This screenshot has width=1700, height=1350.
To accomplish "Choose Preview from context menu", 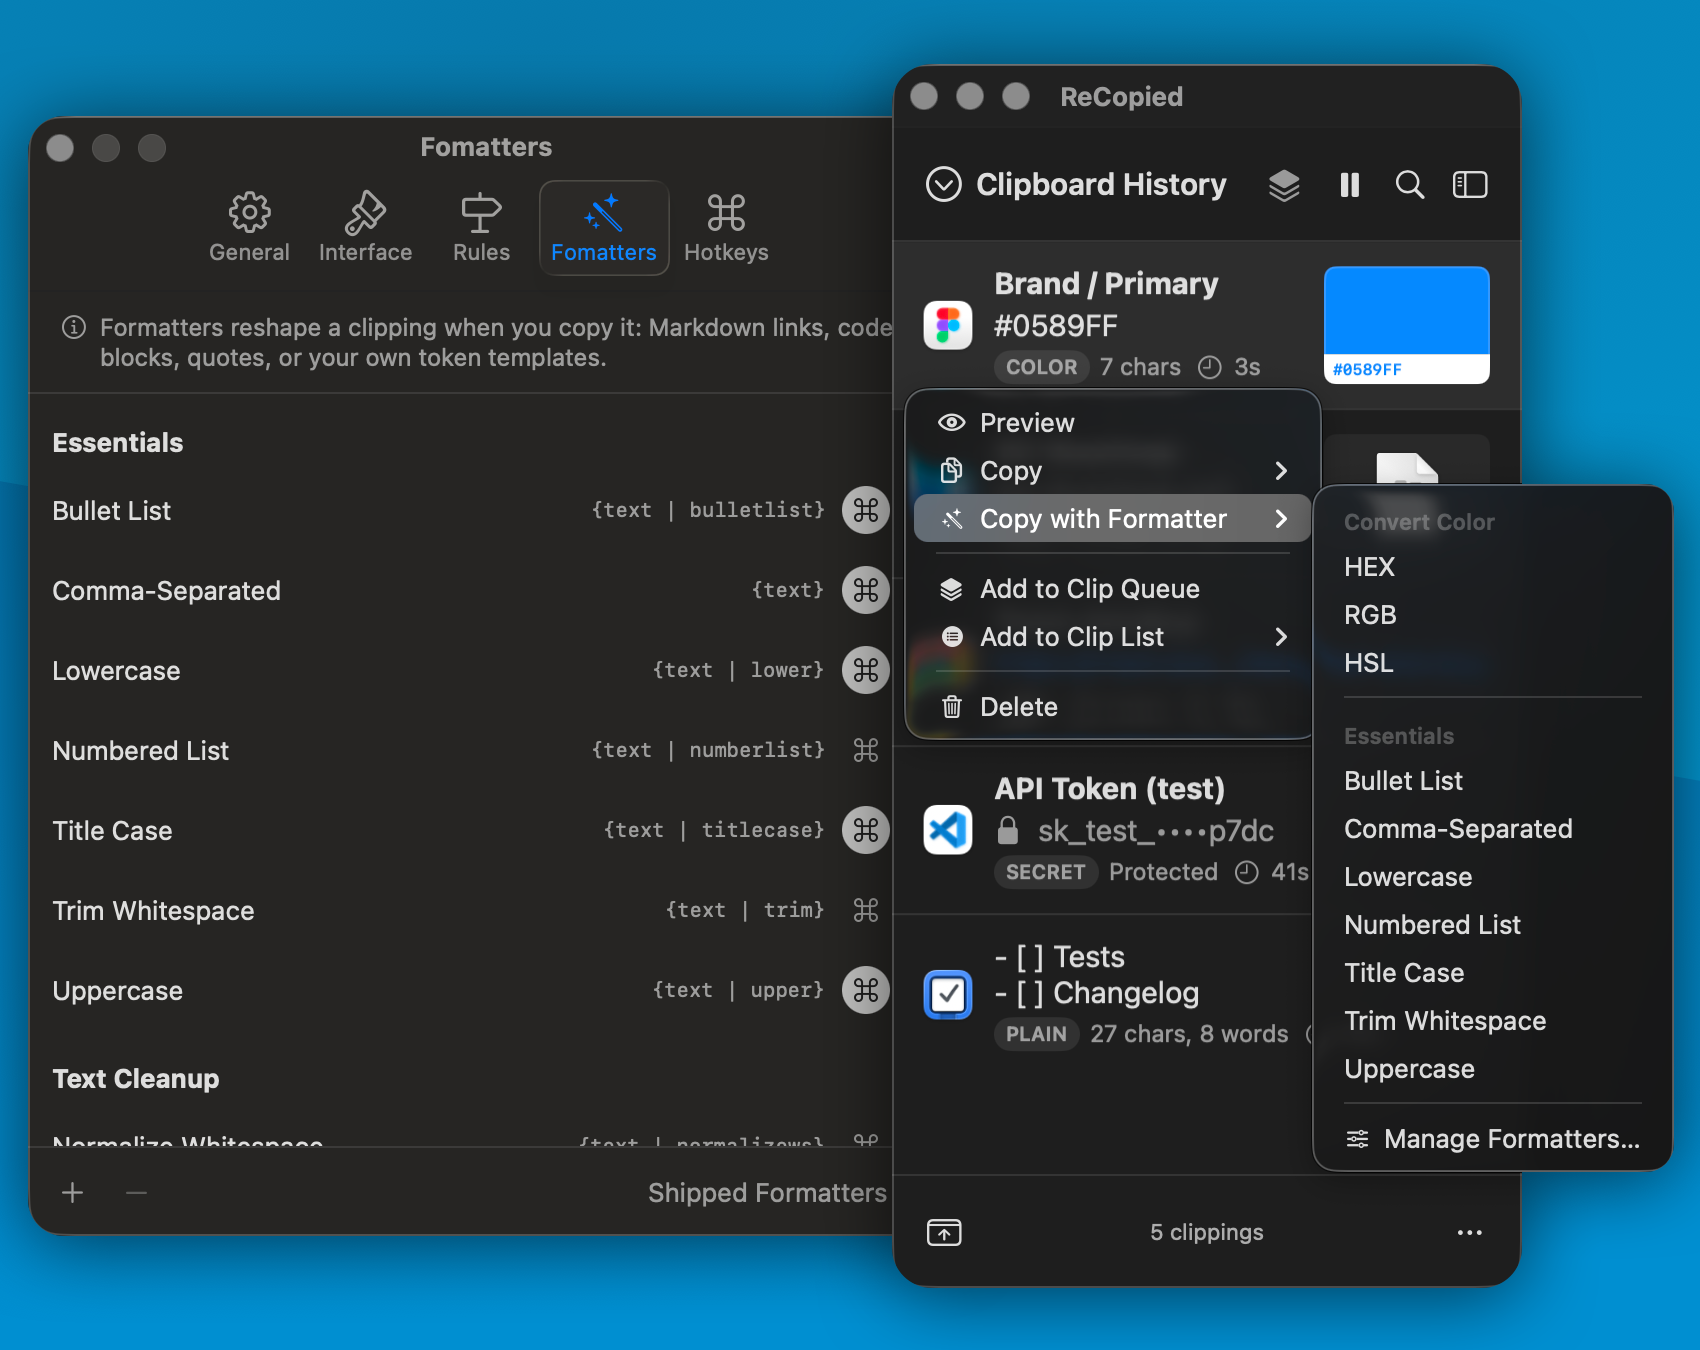I will [1112, 423].
